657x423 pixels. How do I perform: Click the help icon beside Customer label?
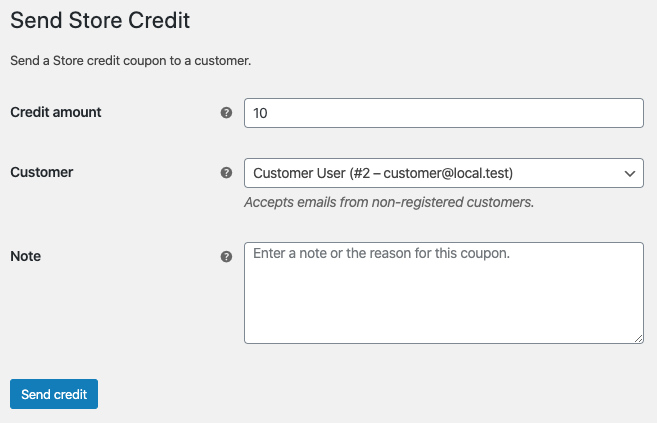226,173
